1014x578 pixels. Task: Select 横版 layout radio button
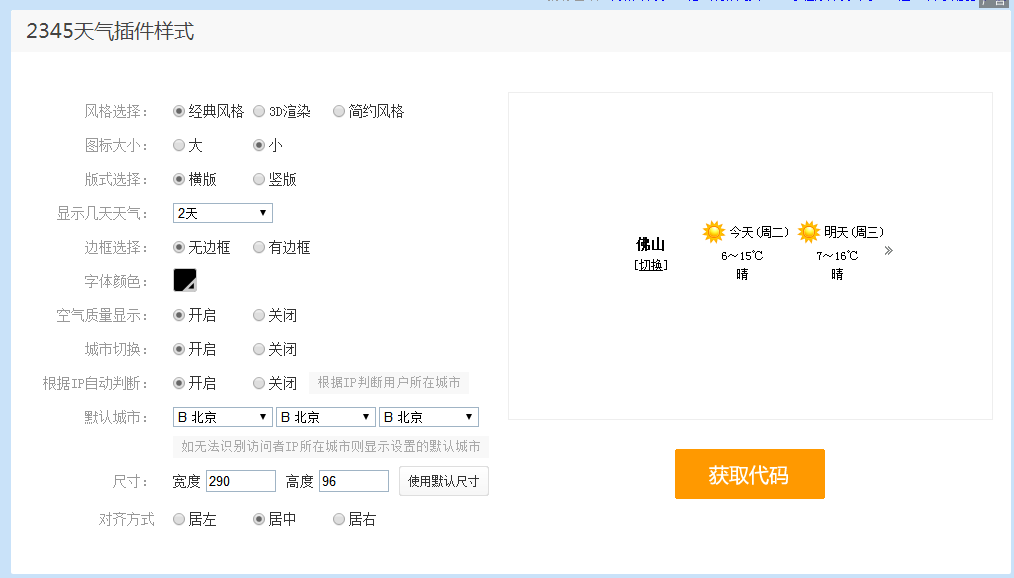point(179,179)
